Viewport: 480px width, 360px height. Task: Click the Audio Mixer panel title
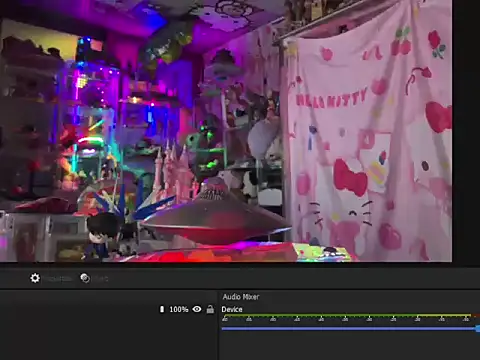point(241,297)
